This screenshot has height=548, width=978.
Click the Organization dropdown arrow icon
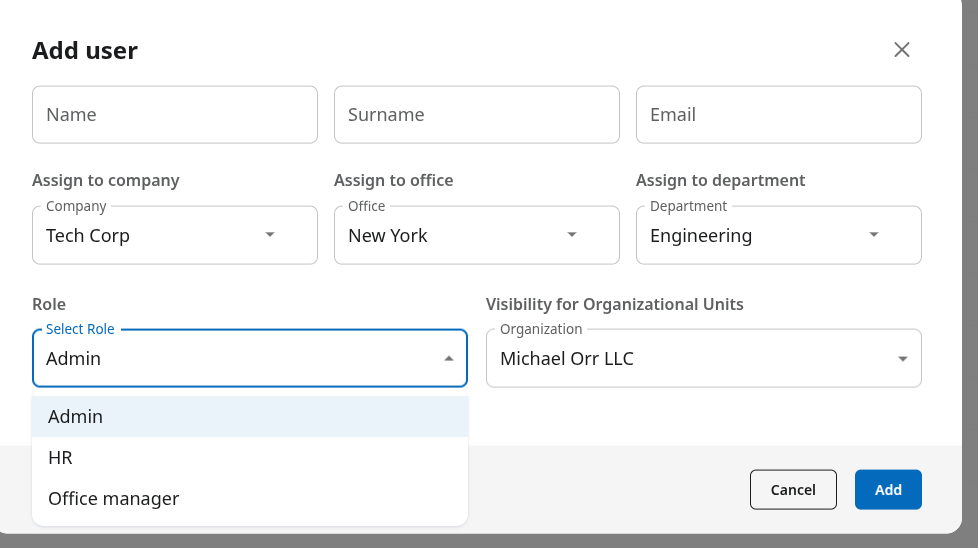[x=902, y=359]
